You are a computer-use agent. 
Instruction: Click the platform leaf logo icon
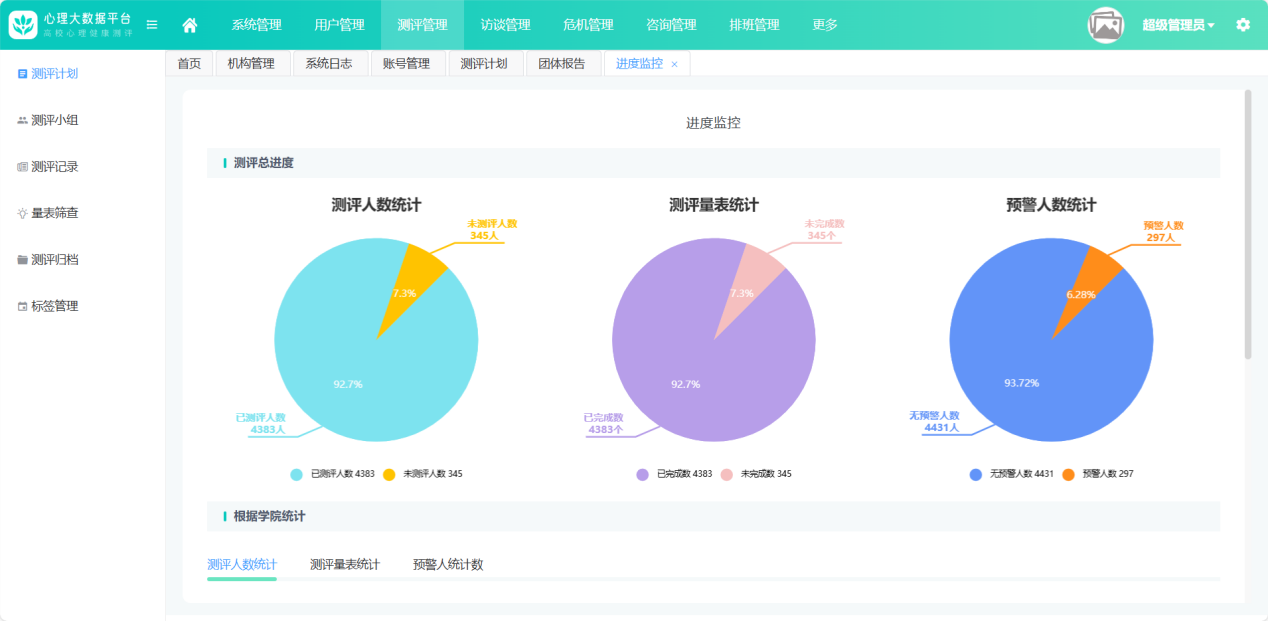[x=23, y=25]
